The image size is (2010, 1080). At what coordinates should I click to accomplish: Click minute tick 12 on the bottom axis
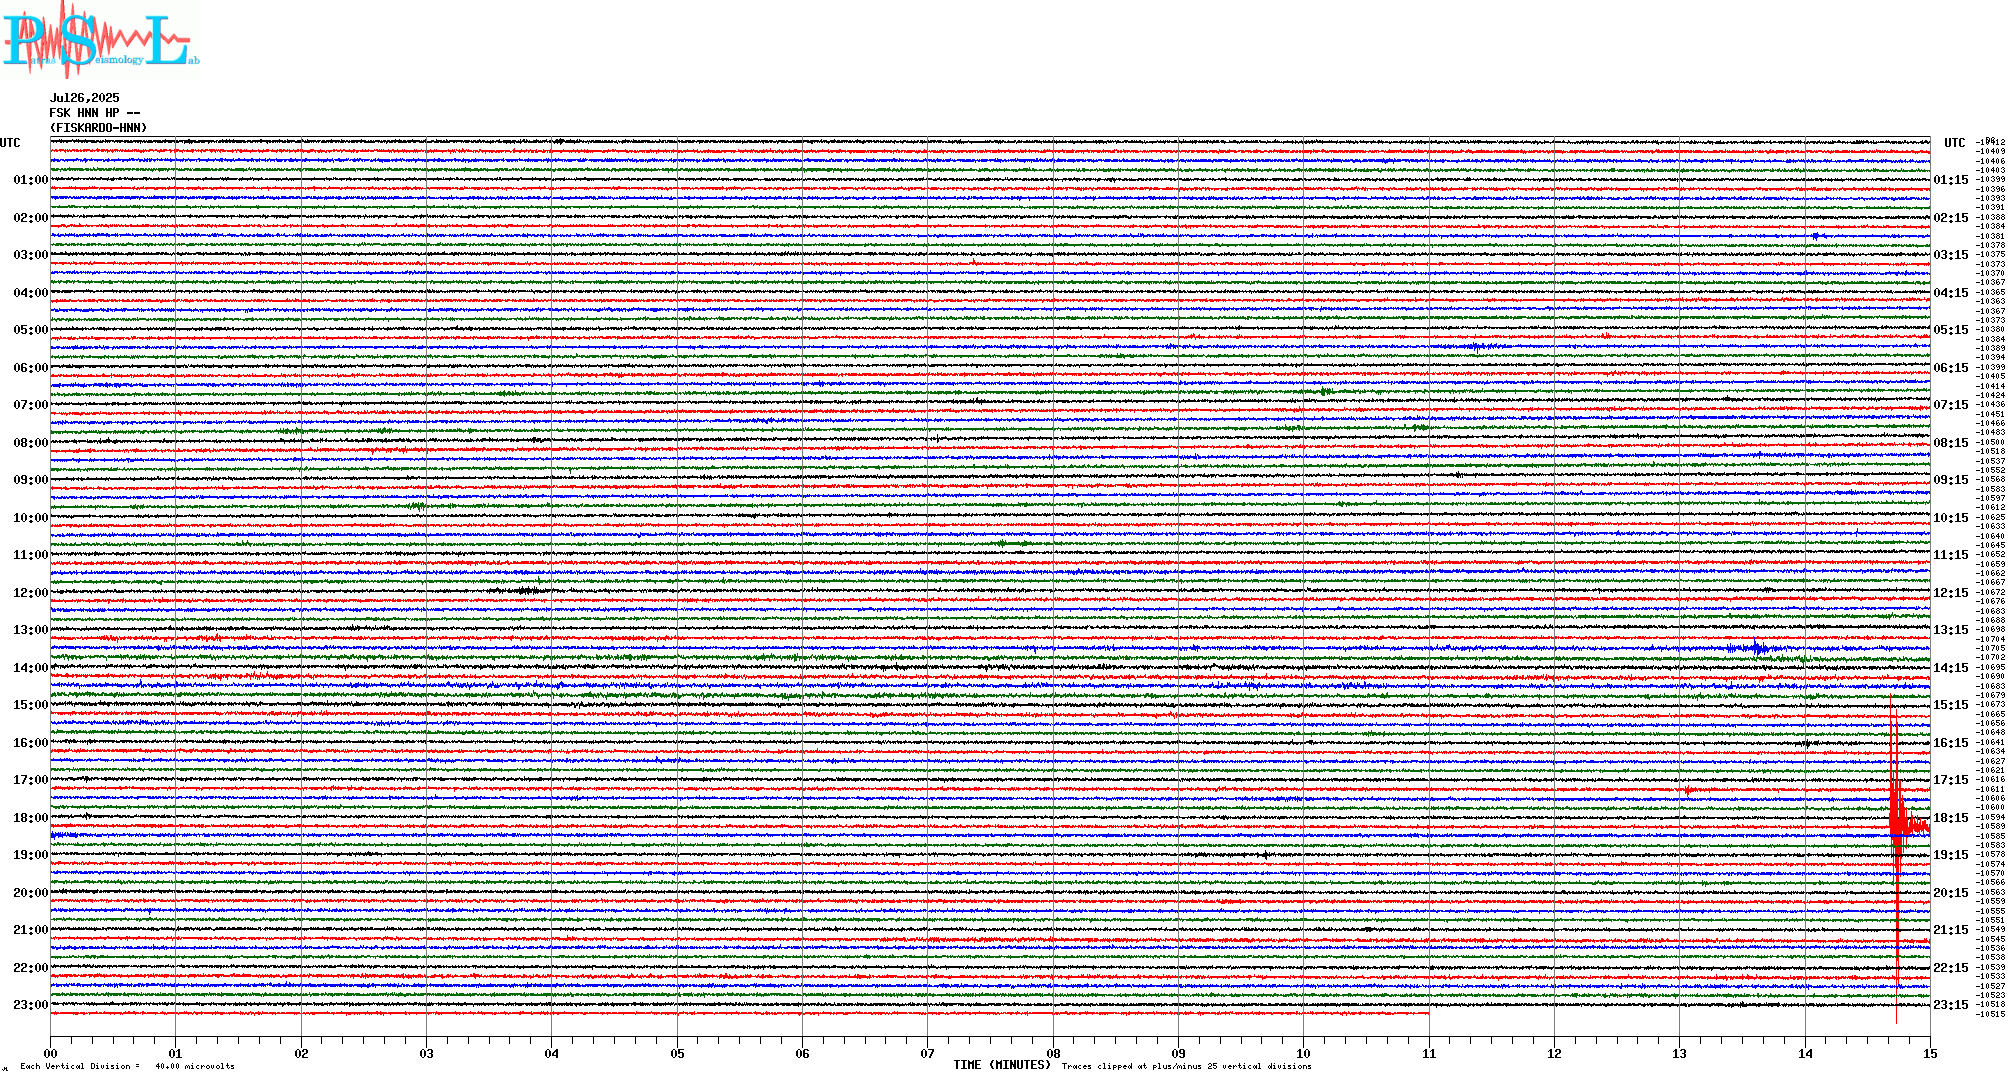point(1555,1053)
